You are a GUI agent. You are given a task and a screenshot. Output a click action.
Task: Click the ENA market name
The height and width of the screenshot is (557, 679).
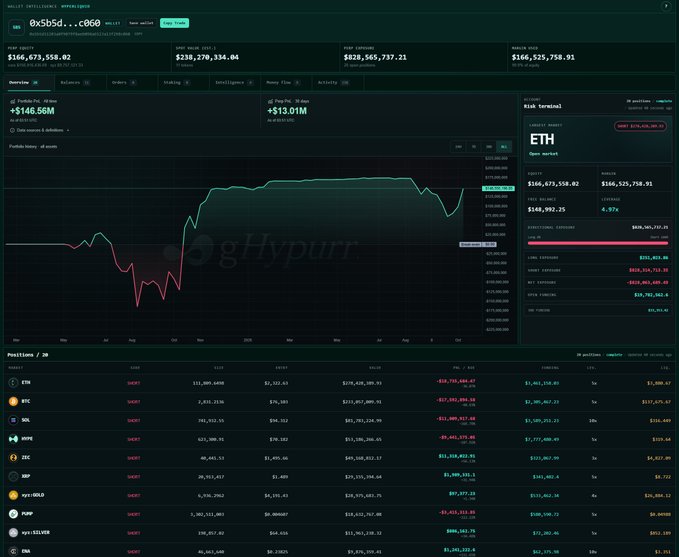click(26, 551)
